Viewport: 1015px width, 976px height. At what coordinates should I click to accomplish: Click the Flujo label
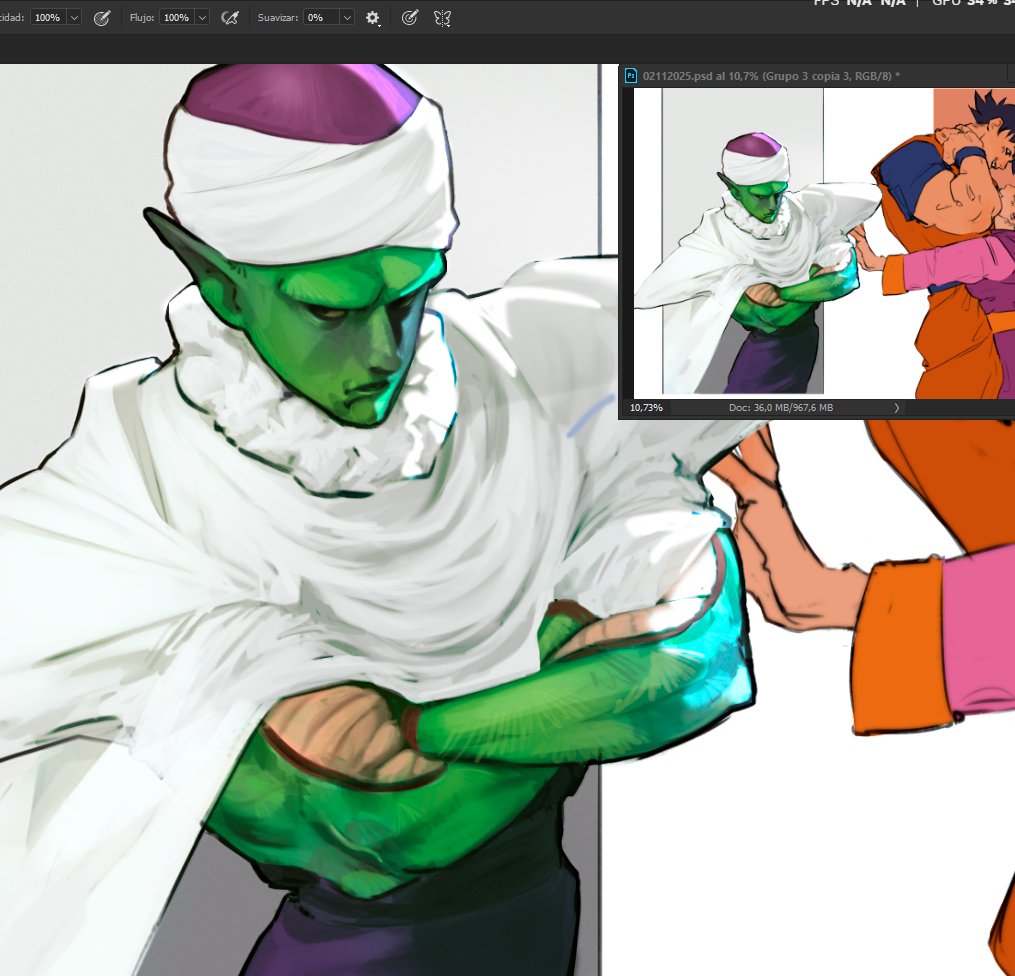pyautogui.click(x=142, y=18)
